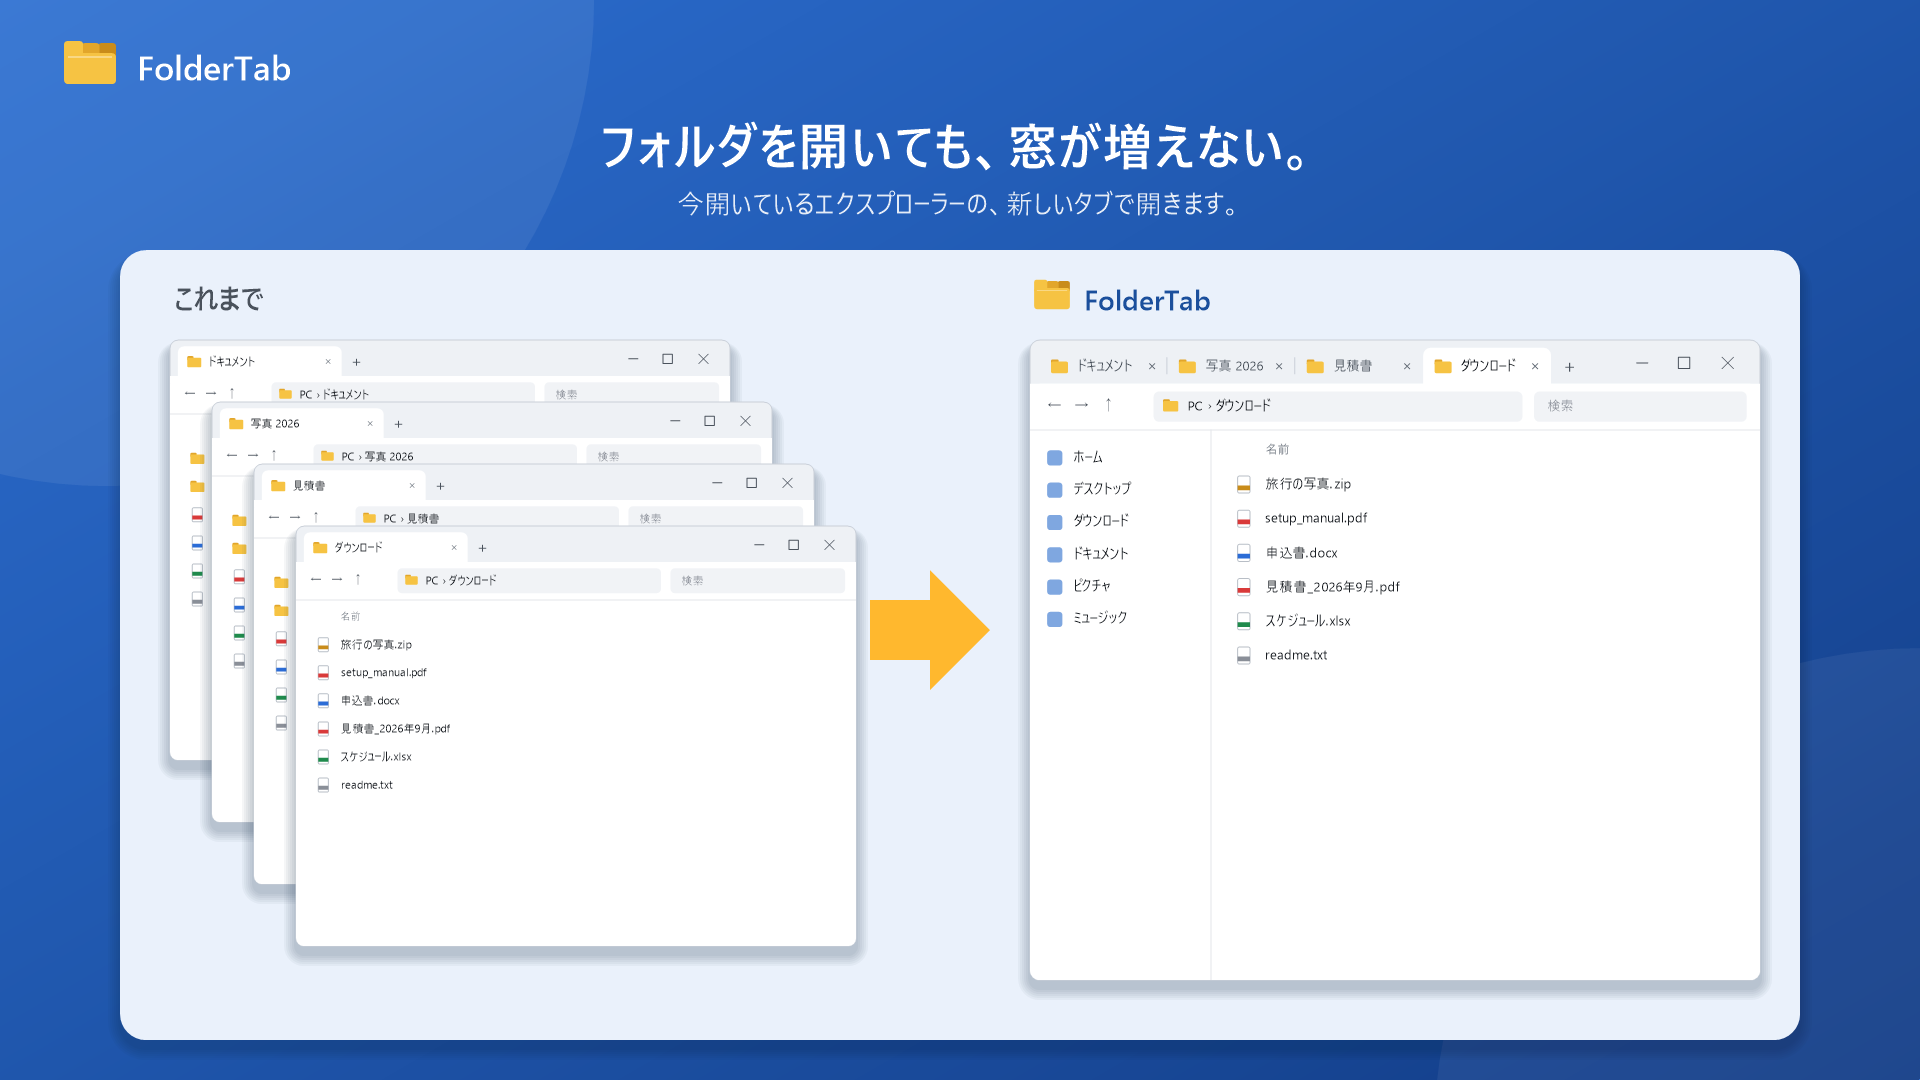Click the PC › ダウンロード address bar in FolderTab window
This screenshot has width=1920, height=1080.
1337,406
